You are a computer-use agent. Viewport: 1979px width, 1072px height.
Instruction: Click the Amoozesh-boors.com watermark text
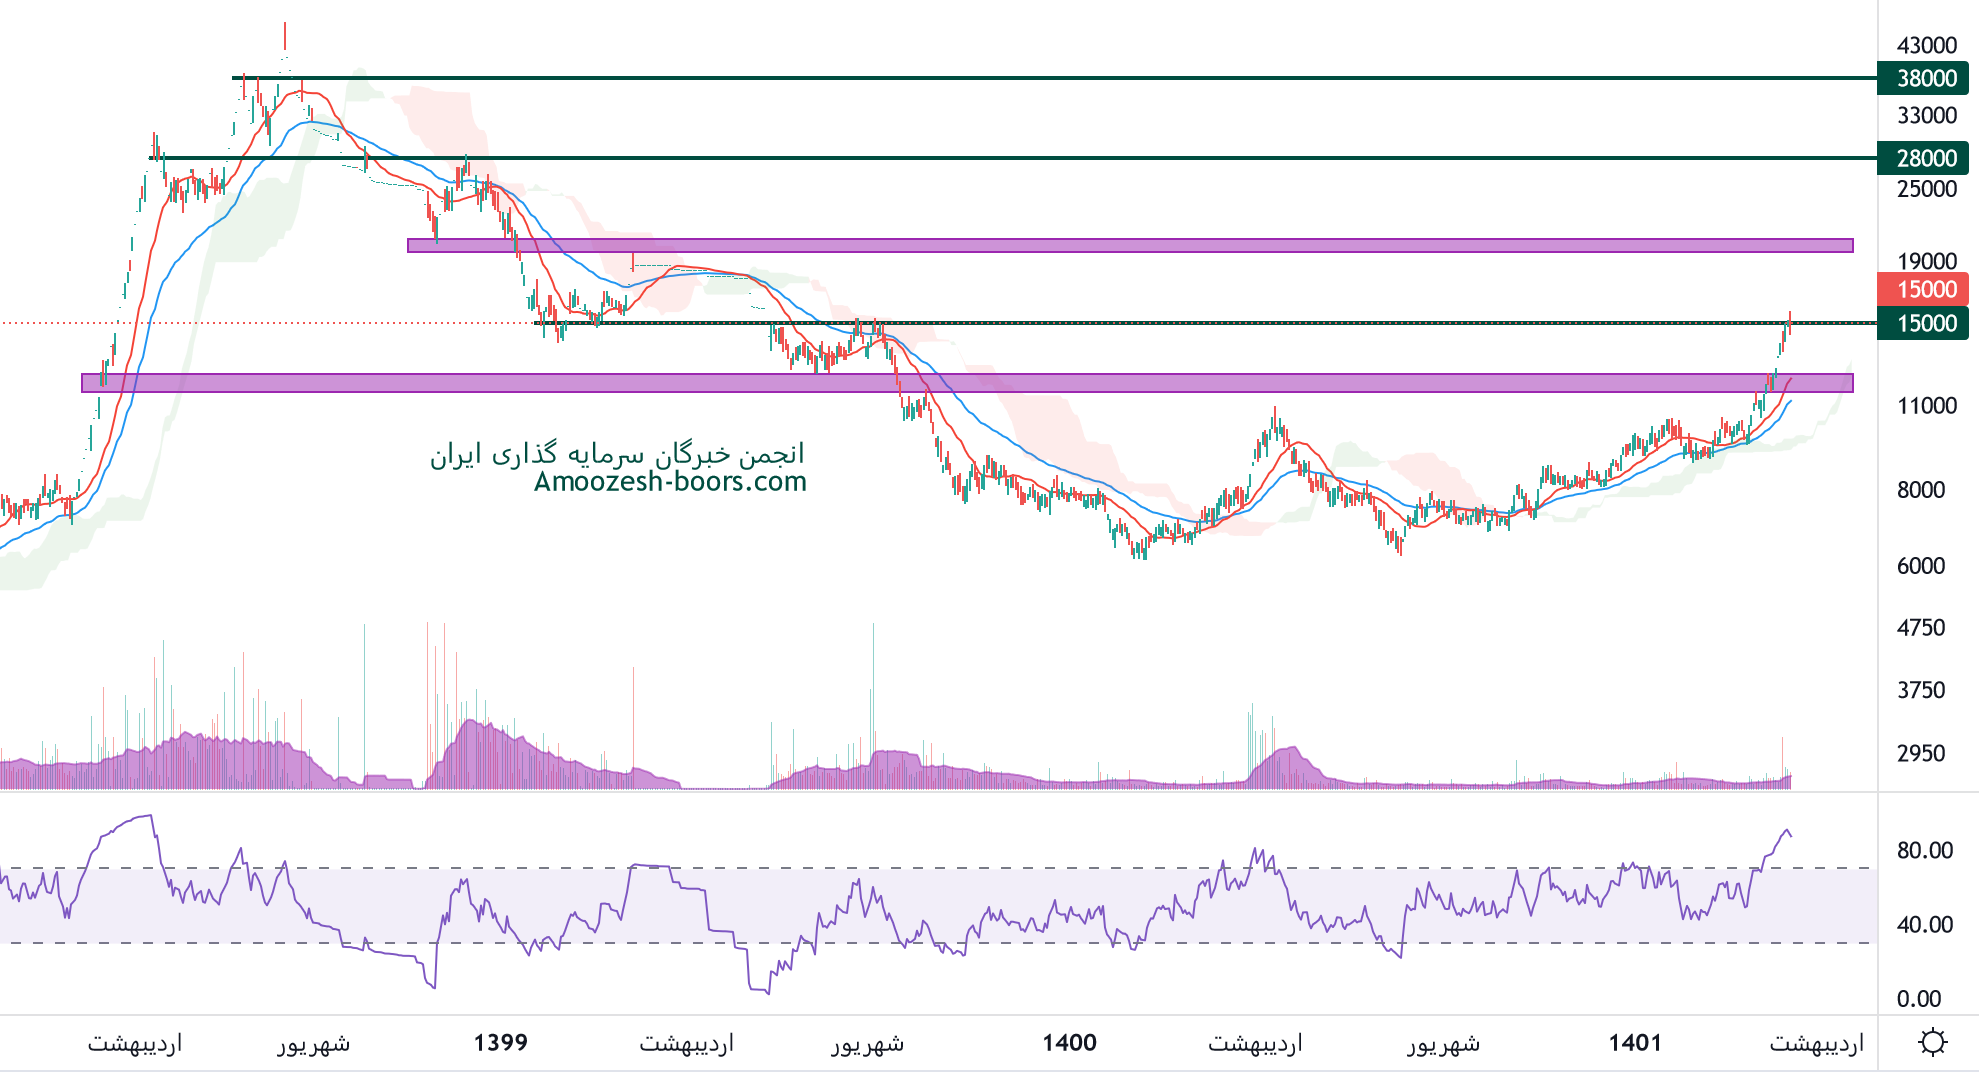click(670, 482)
